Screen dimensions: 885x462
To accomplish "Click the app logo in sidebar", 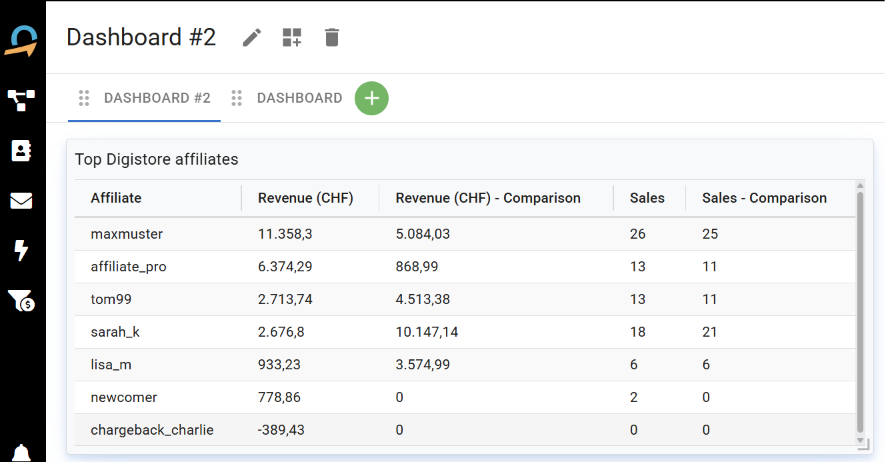I will (x=21, y=41).
